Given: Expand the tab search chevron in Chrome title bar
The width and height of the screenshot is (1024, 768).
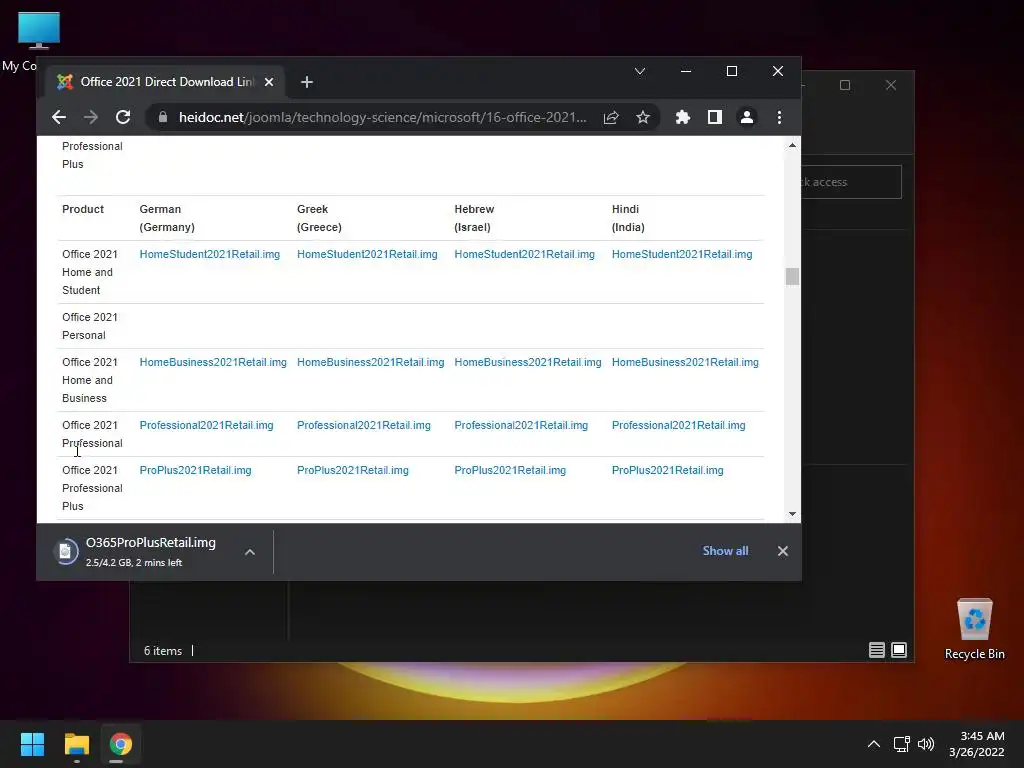Looking at the screenshot, I should click(x=640, y=71).
